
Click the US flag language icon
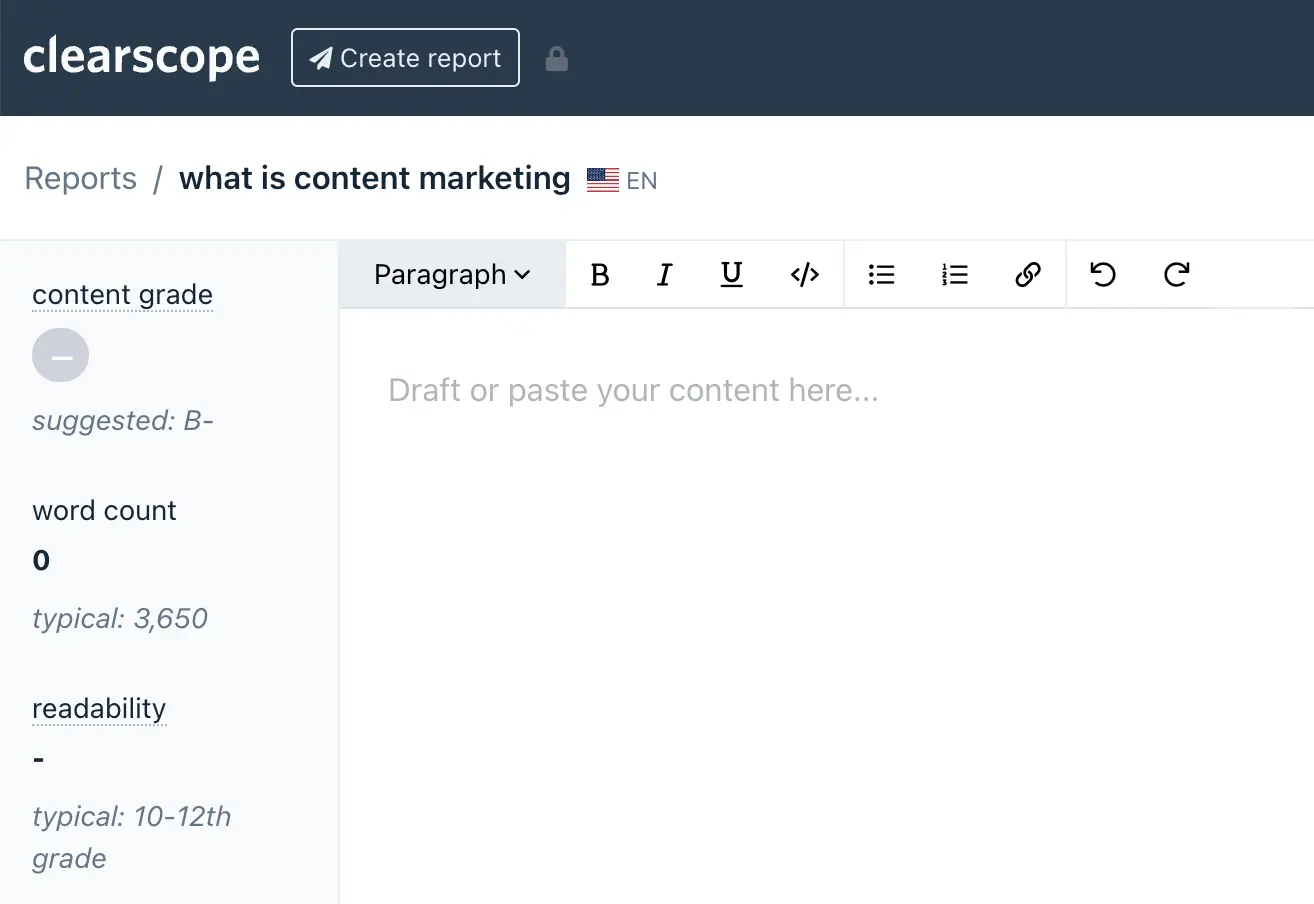click(603, 180)
